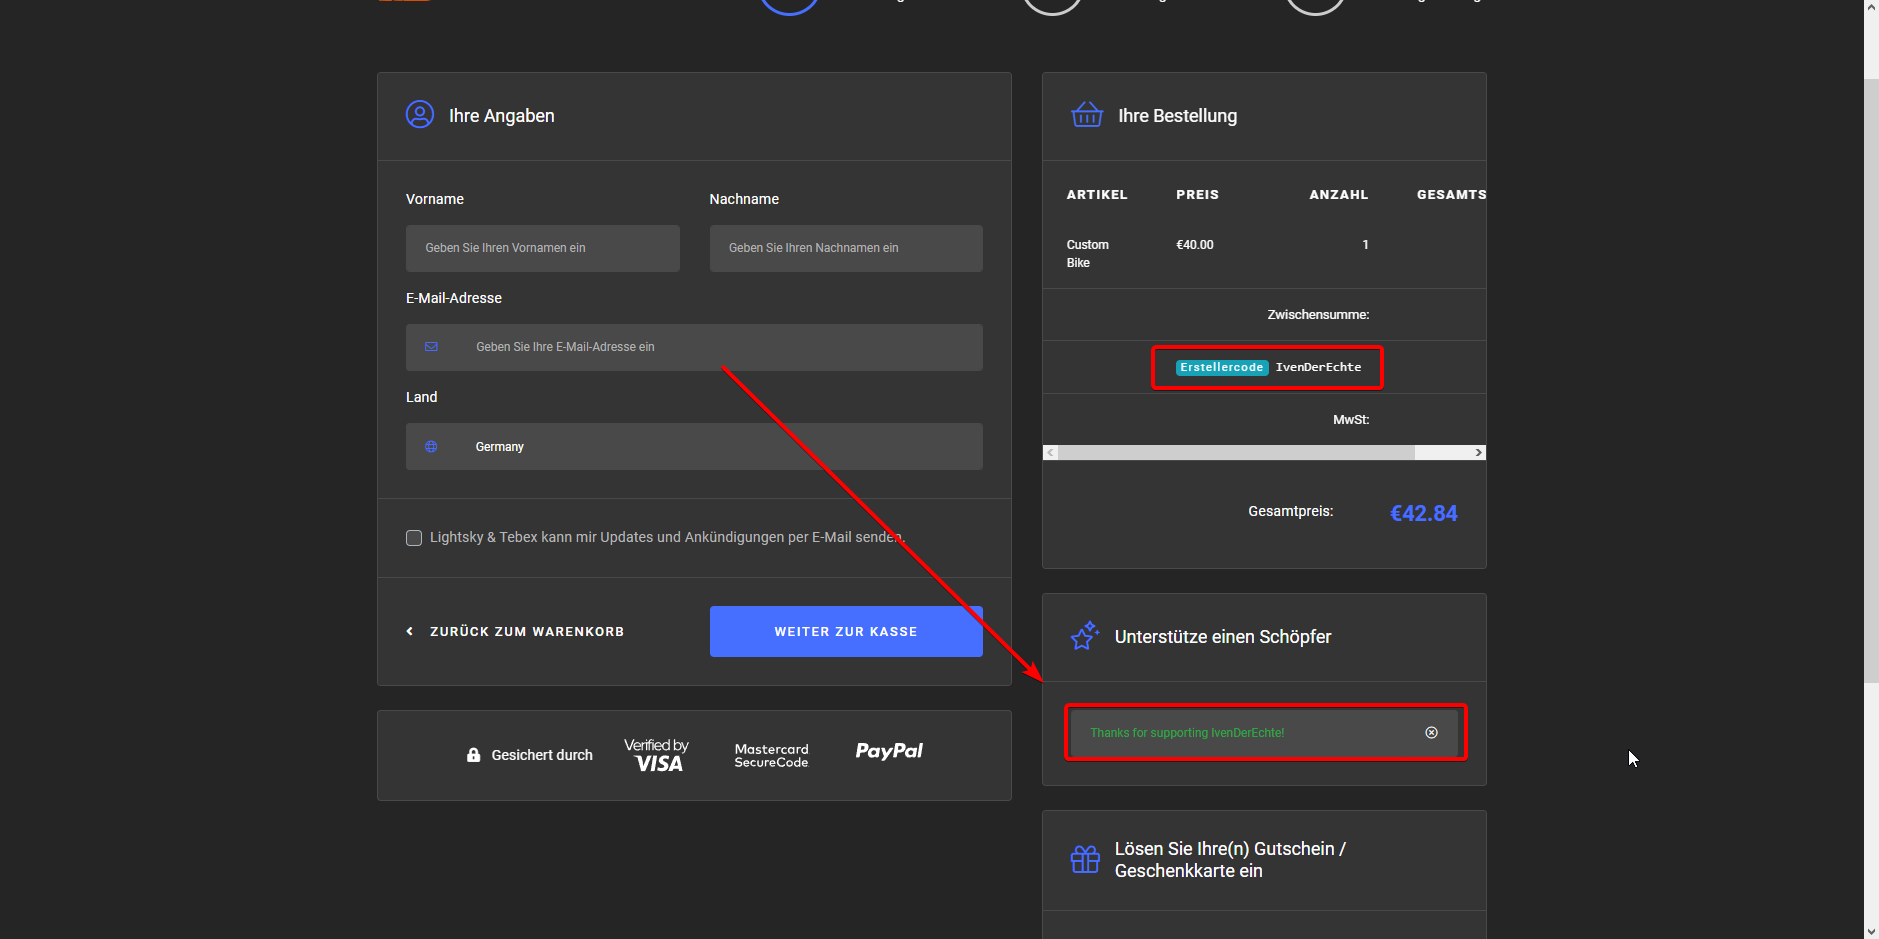Click the shopping basket icon beside Ihre Bestellung

click(1087, 115)
